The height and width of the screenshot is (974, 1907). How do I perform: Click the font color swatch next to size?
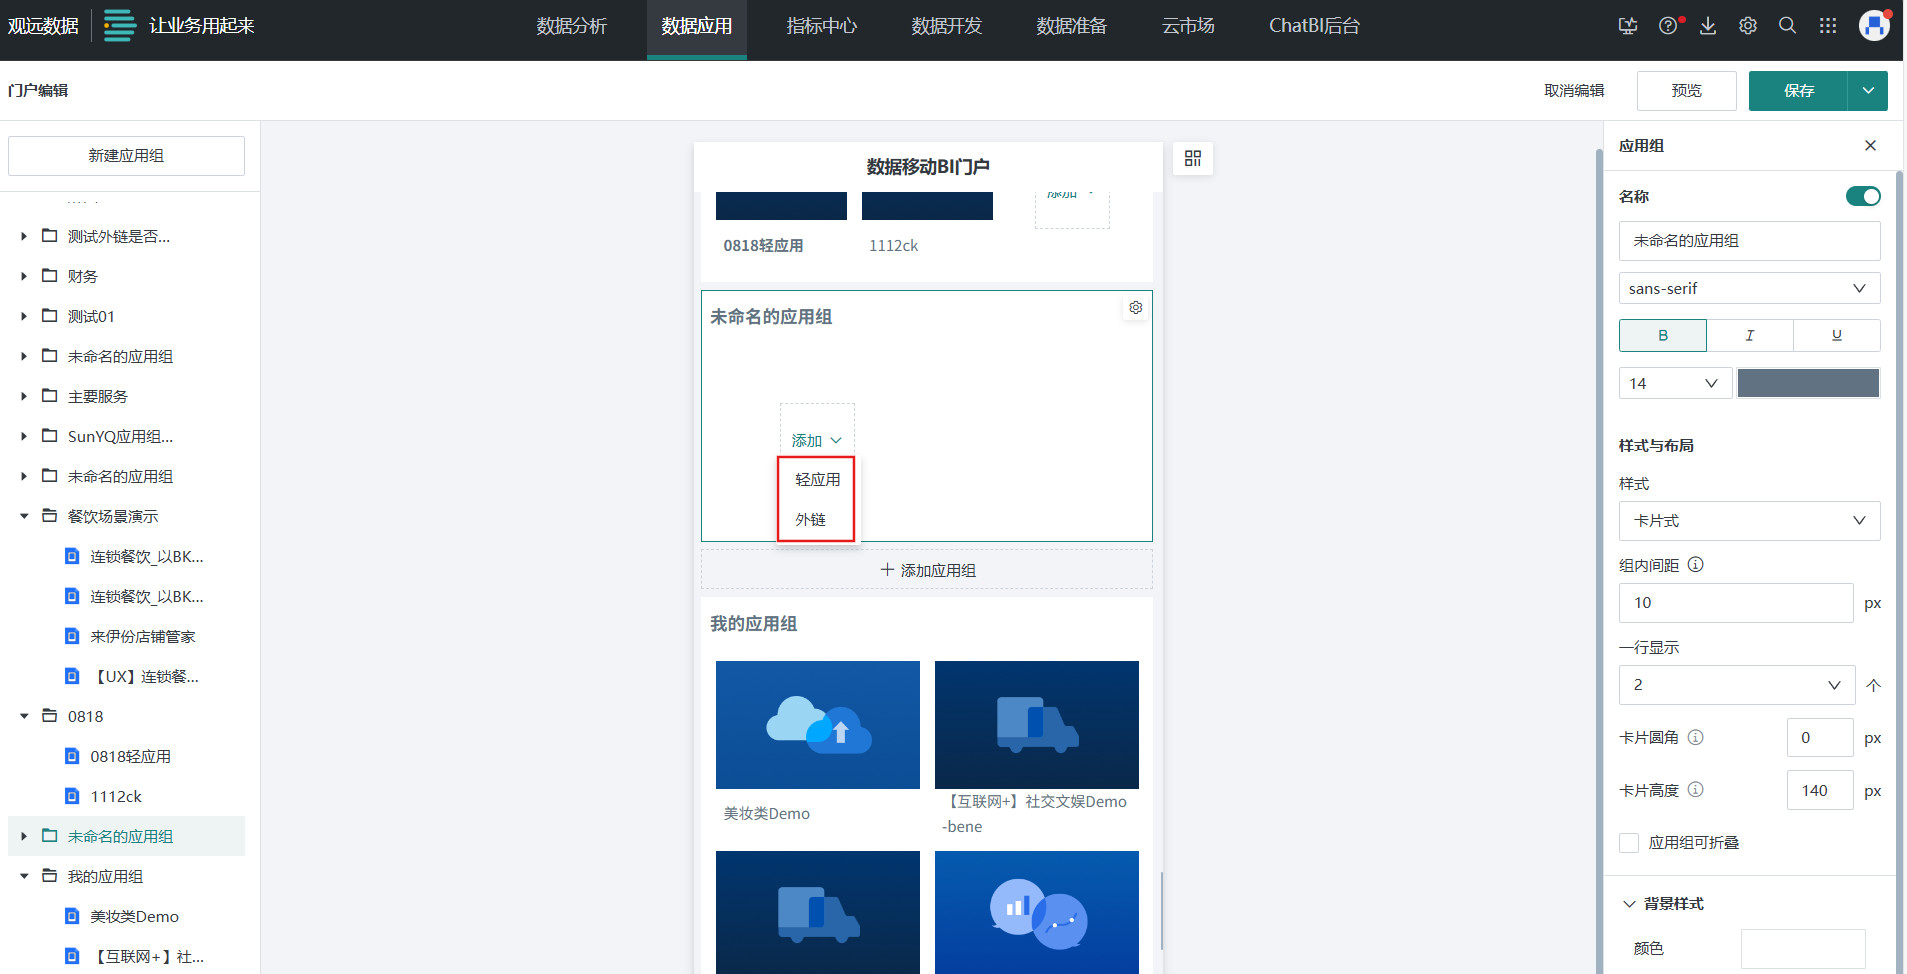coord(1807,383)
